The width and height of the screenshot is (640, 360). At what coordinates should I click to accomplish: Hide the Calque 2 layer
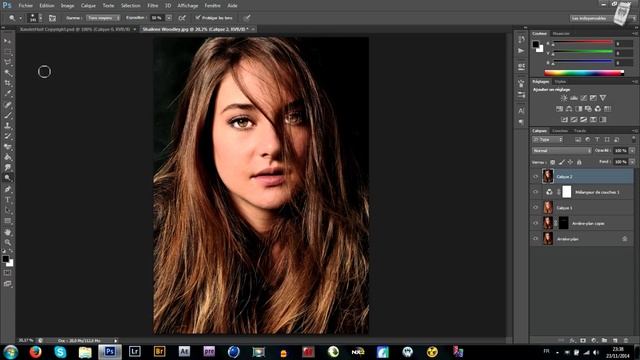click(536, 177)
